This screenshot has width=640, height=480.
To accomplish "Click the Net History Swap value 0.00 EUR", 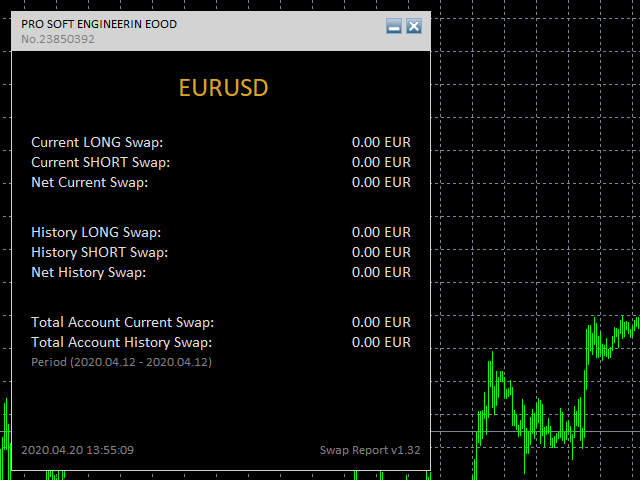I will (381, 272).
